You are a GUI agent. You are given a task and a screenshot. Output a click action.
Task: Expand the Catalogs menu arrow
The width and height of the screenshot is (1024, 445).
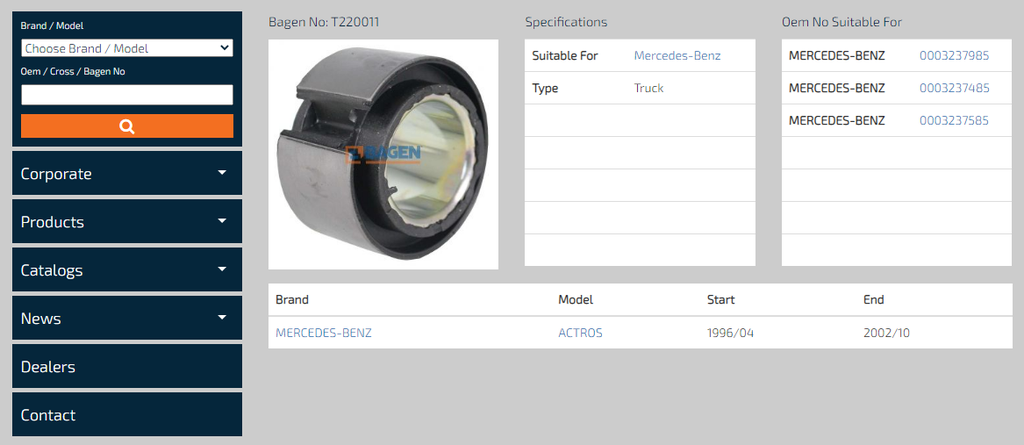[x=222, y=269]
